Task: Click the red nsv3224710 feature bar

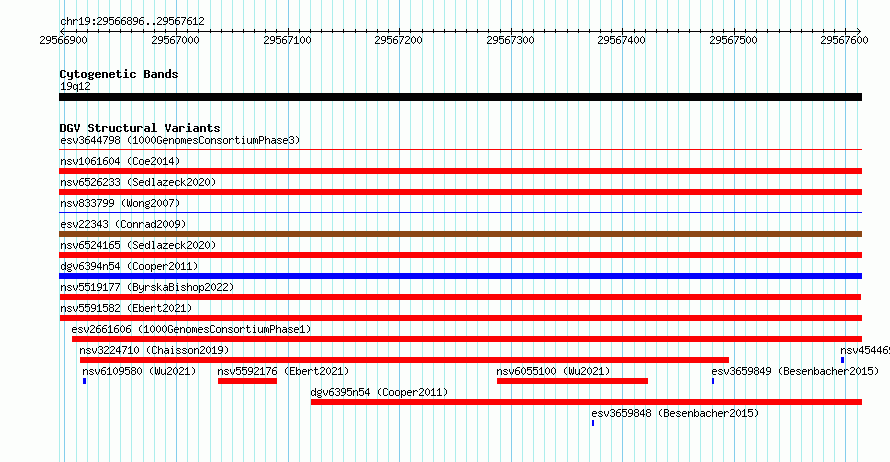Action: [404, 360]
